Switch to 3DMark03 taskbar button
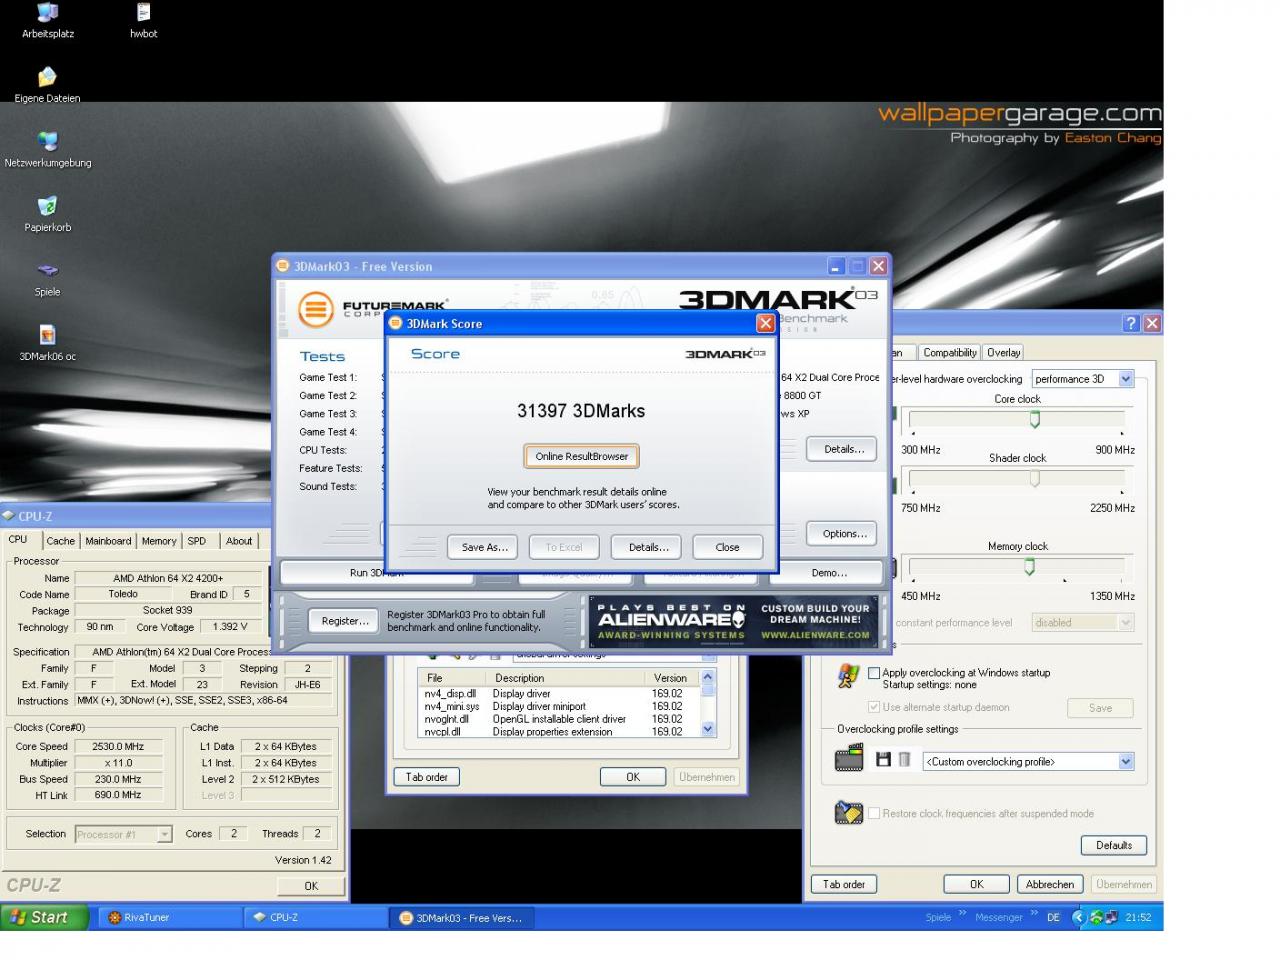 [461, 917]
